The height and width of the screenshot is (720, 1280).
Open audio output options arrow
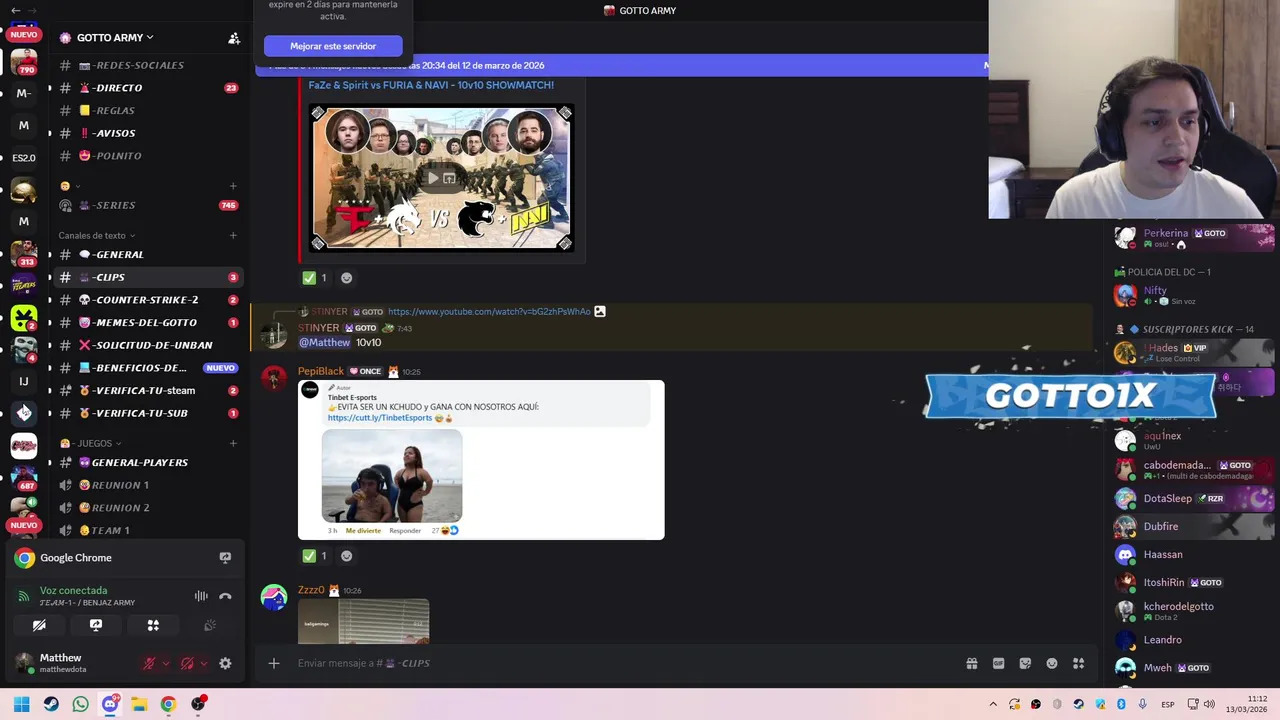[x=204, y=663]
